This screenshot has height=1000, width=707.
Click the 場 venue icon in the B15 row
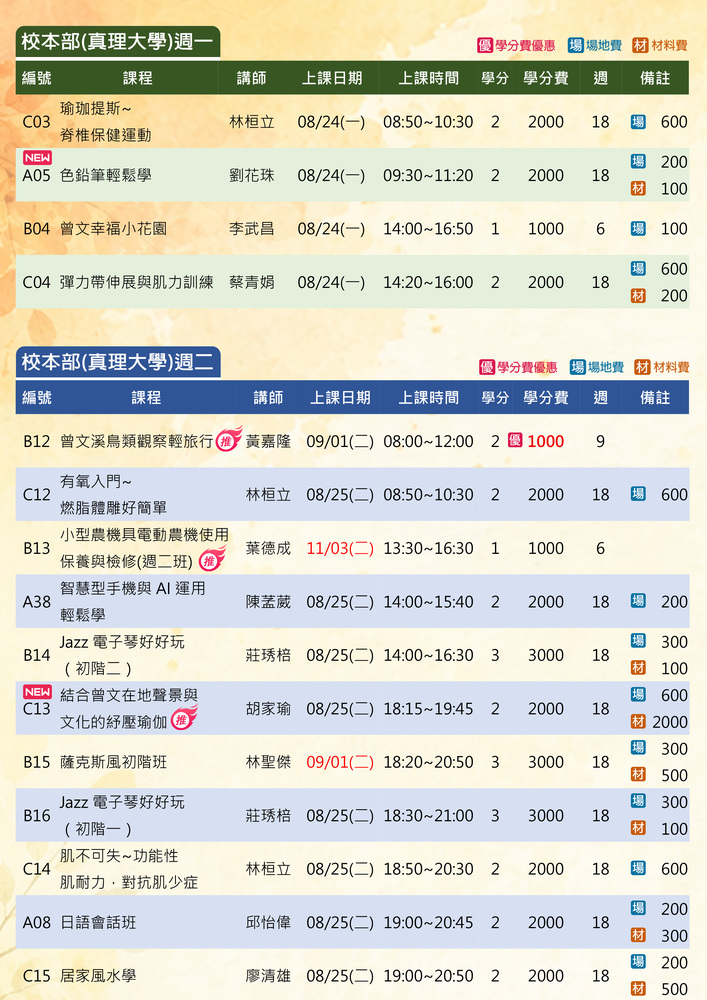point(638,747)
